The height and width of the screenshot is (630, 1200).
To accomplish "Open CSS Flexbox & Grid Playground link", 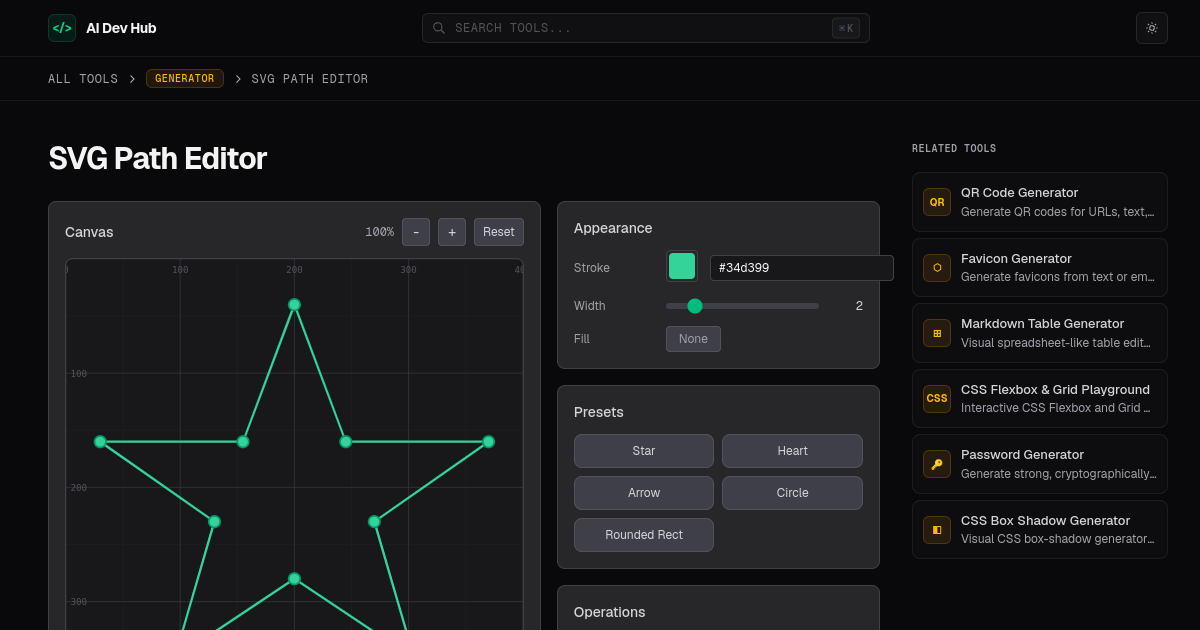I will [1040, 399].
